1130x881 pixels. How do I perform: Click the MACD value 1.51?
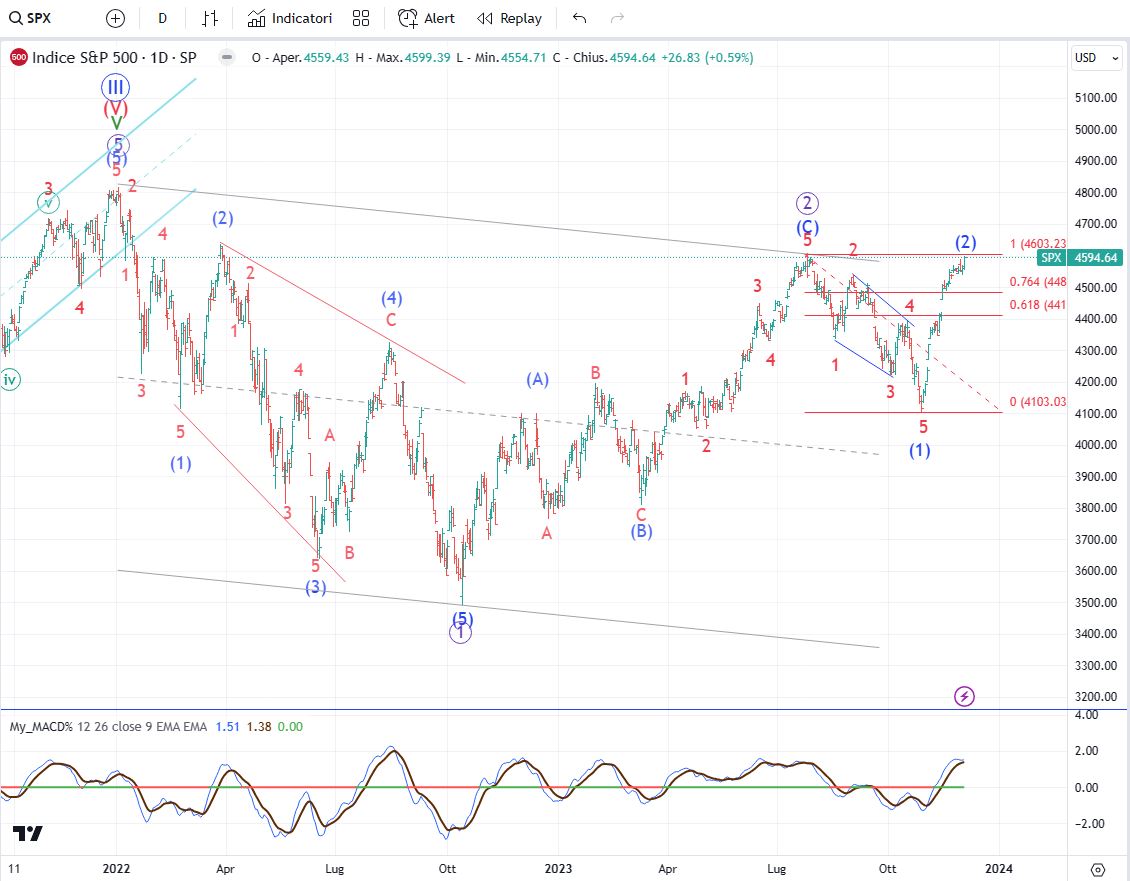tap(228, 727)
